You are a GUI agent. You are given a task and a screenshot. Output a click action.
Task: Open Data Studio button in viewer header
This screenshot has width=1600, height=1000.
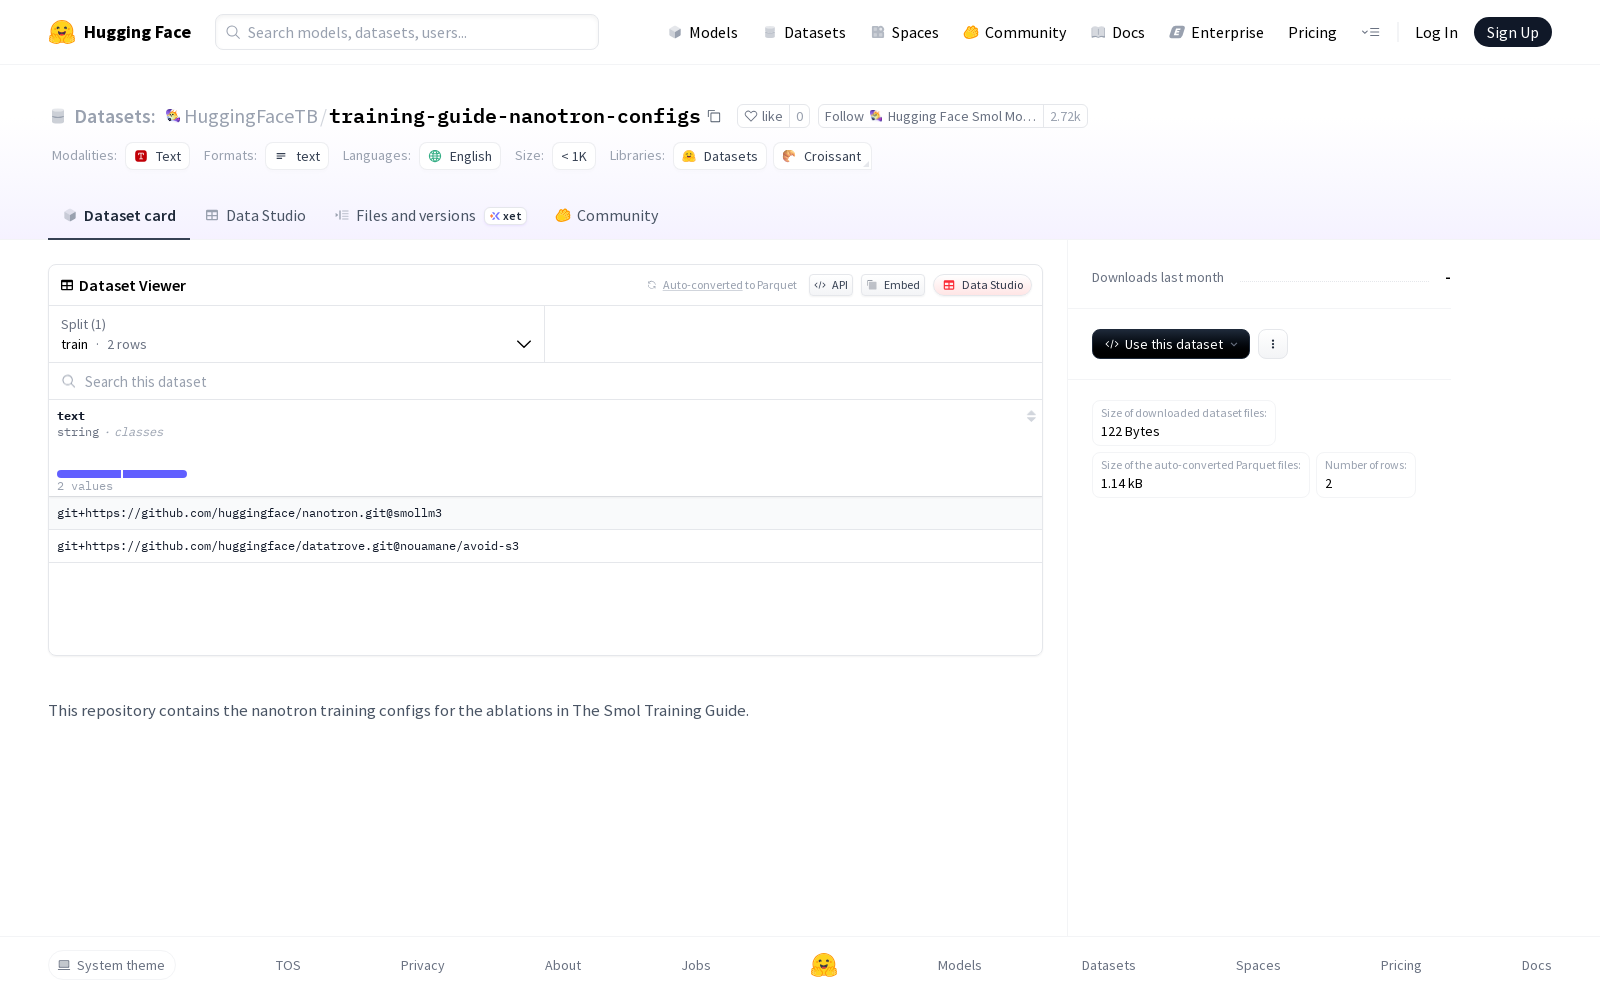[983, 285]
